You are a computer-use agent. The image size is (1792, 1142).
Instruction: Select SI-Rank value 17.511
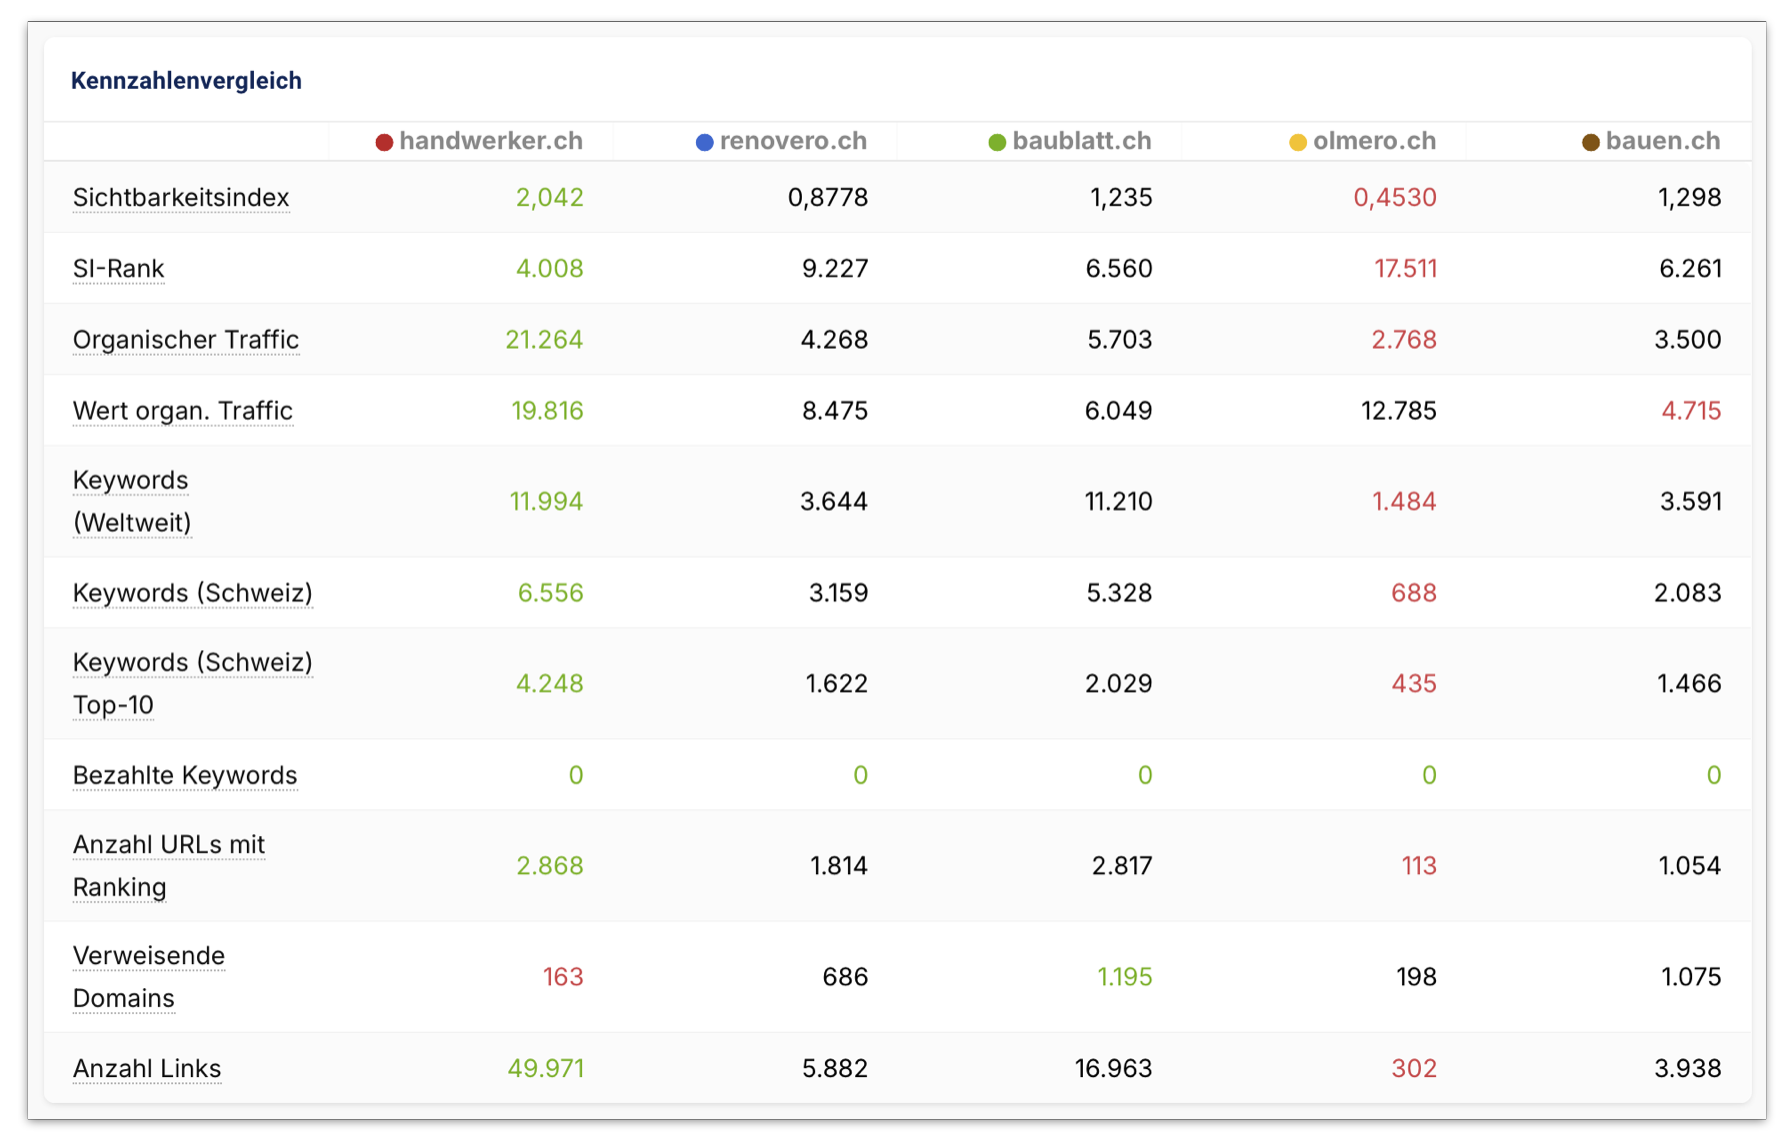pos(1406,269)
